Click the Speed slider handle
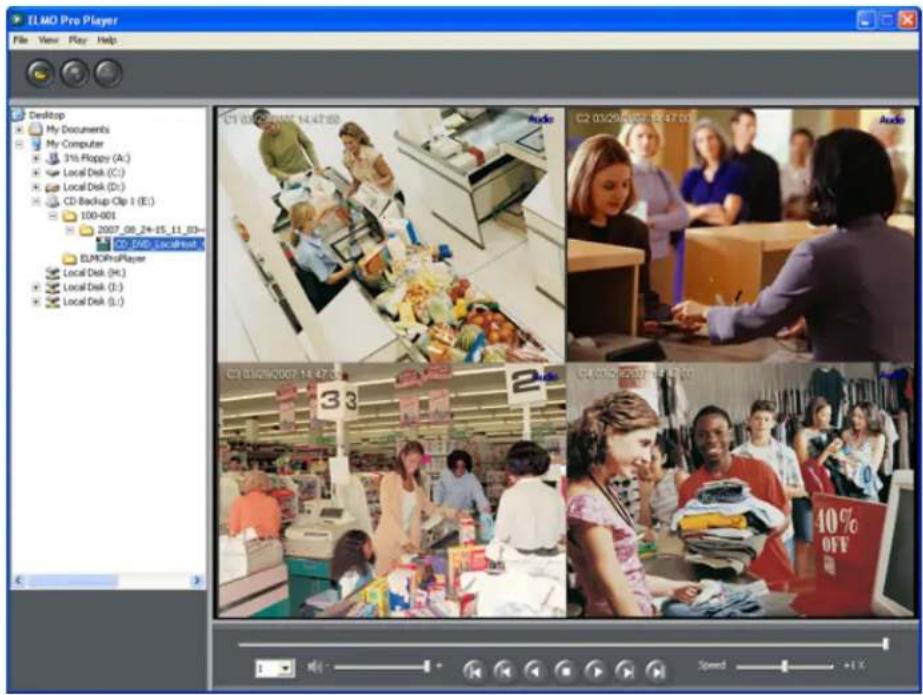This screenshot has width=923, height=695. coord(785,666)
